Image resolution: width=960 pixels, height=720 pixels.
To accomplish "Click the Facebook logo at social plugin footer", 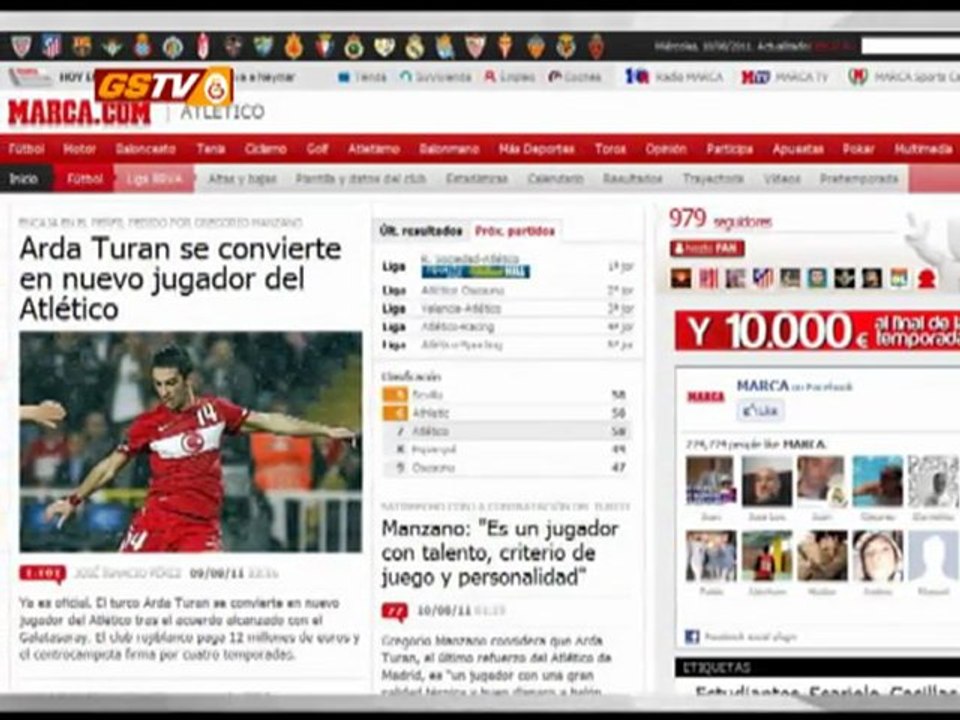I will [692, 636].
